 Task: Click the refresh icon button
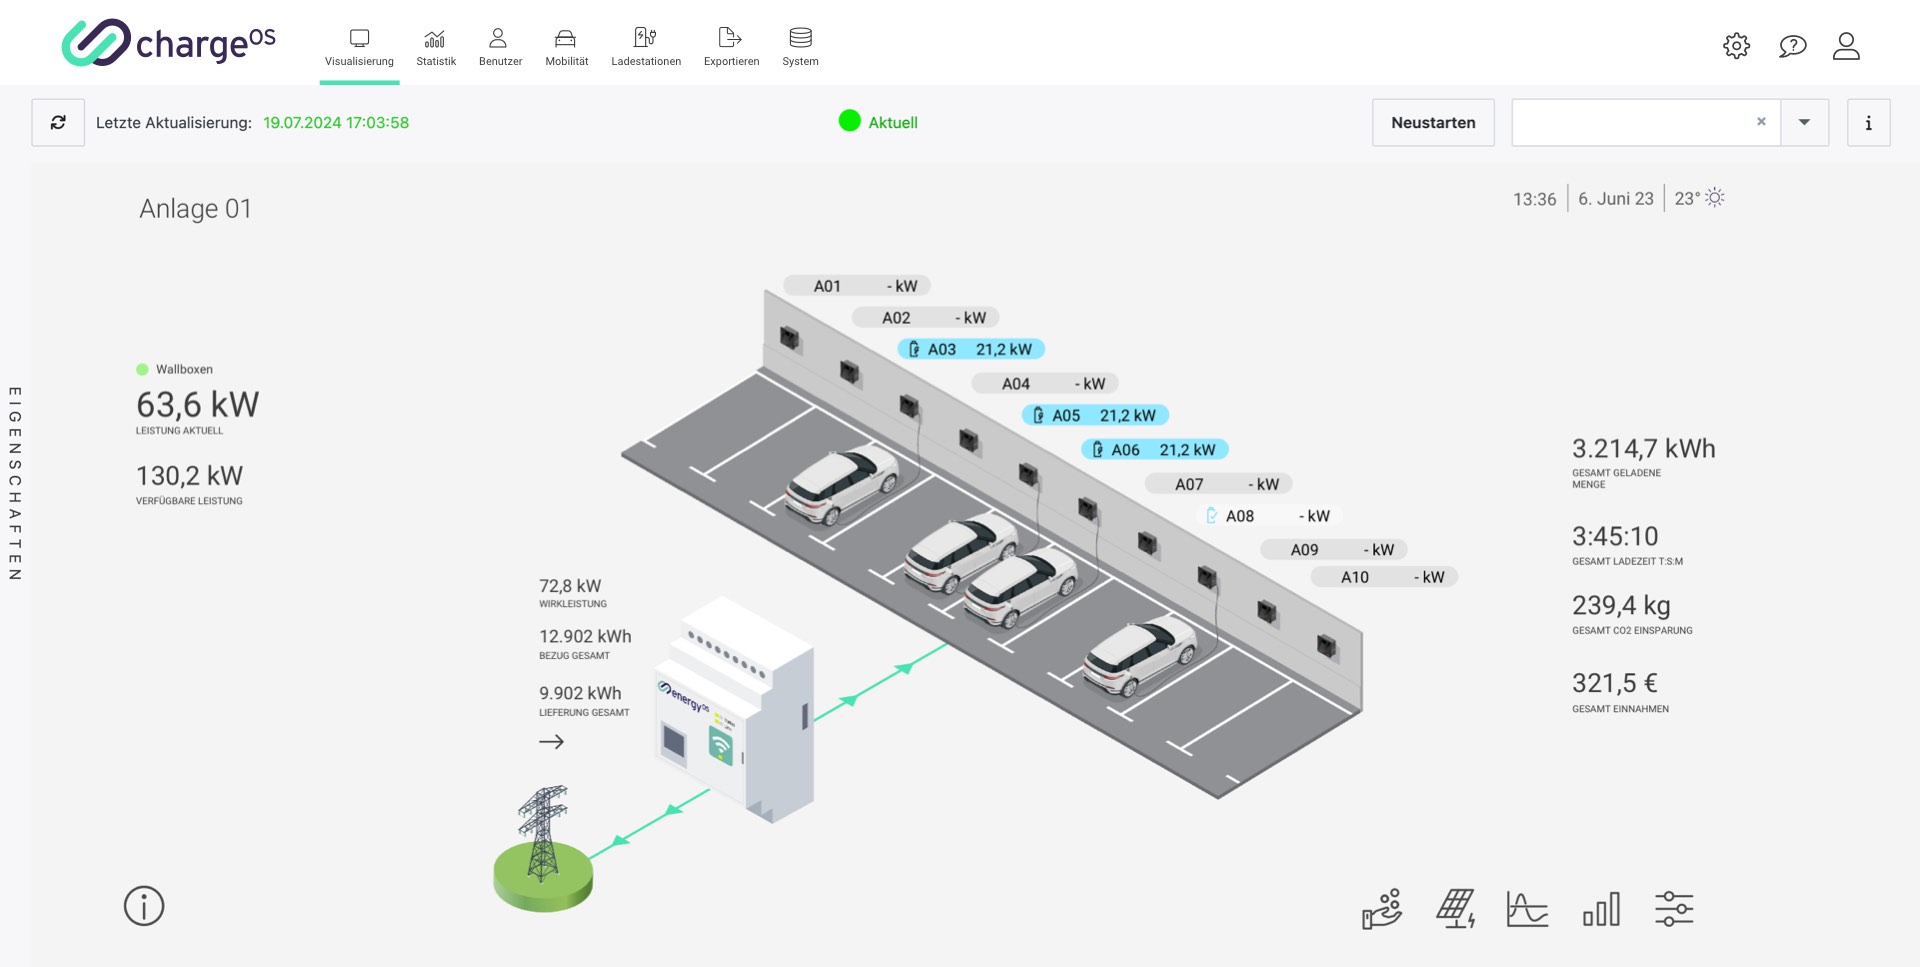click(58, 122)
